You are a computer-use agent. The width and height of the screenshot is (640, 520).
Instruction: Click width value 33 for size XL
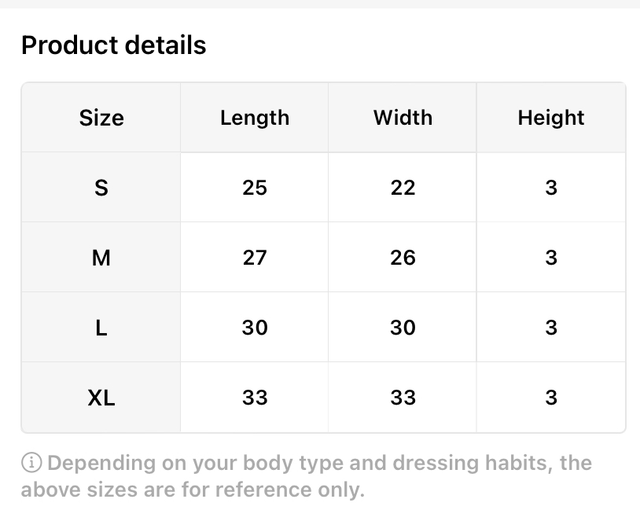(403, 398)
